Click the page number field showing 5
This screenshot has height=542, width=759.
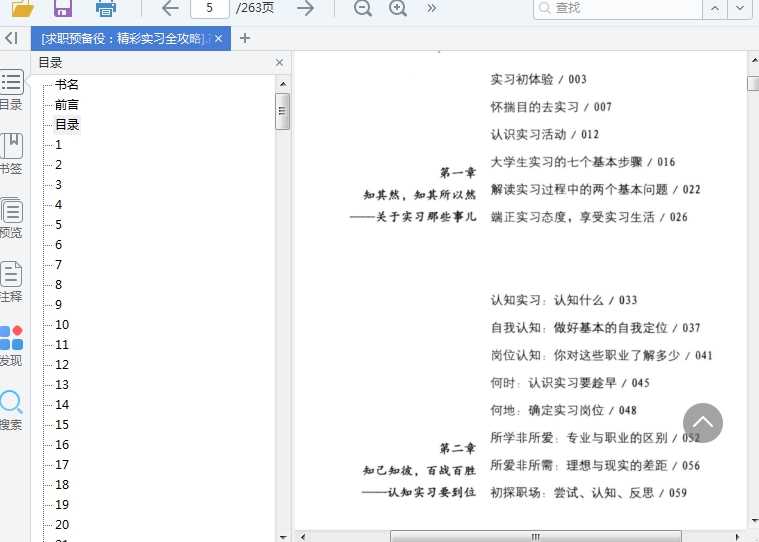tap(210, 8)
